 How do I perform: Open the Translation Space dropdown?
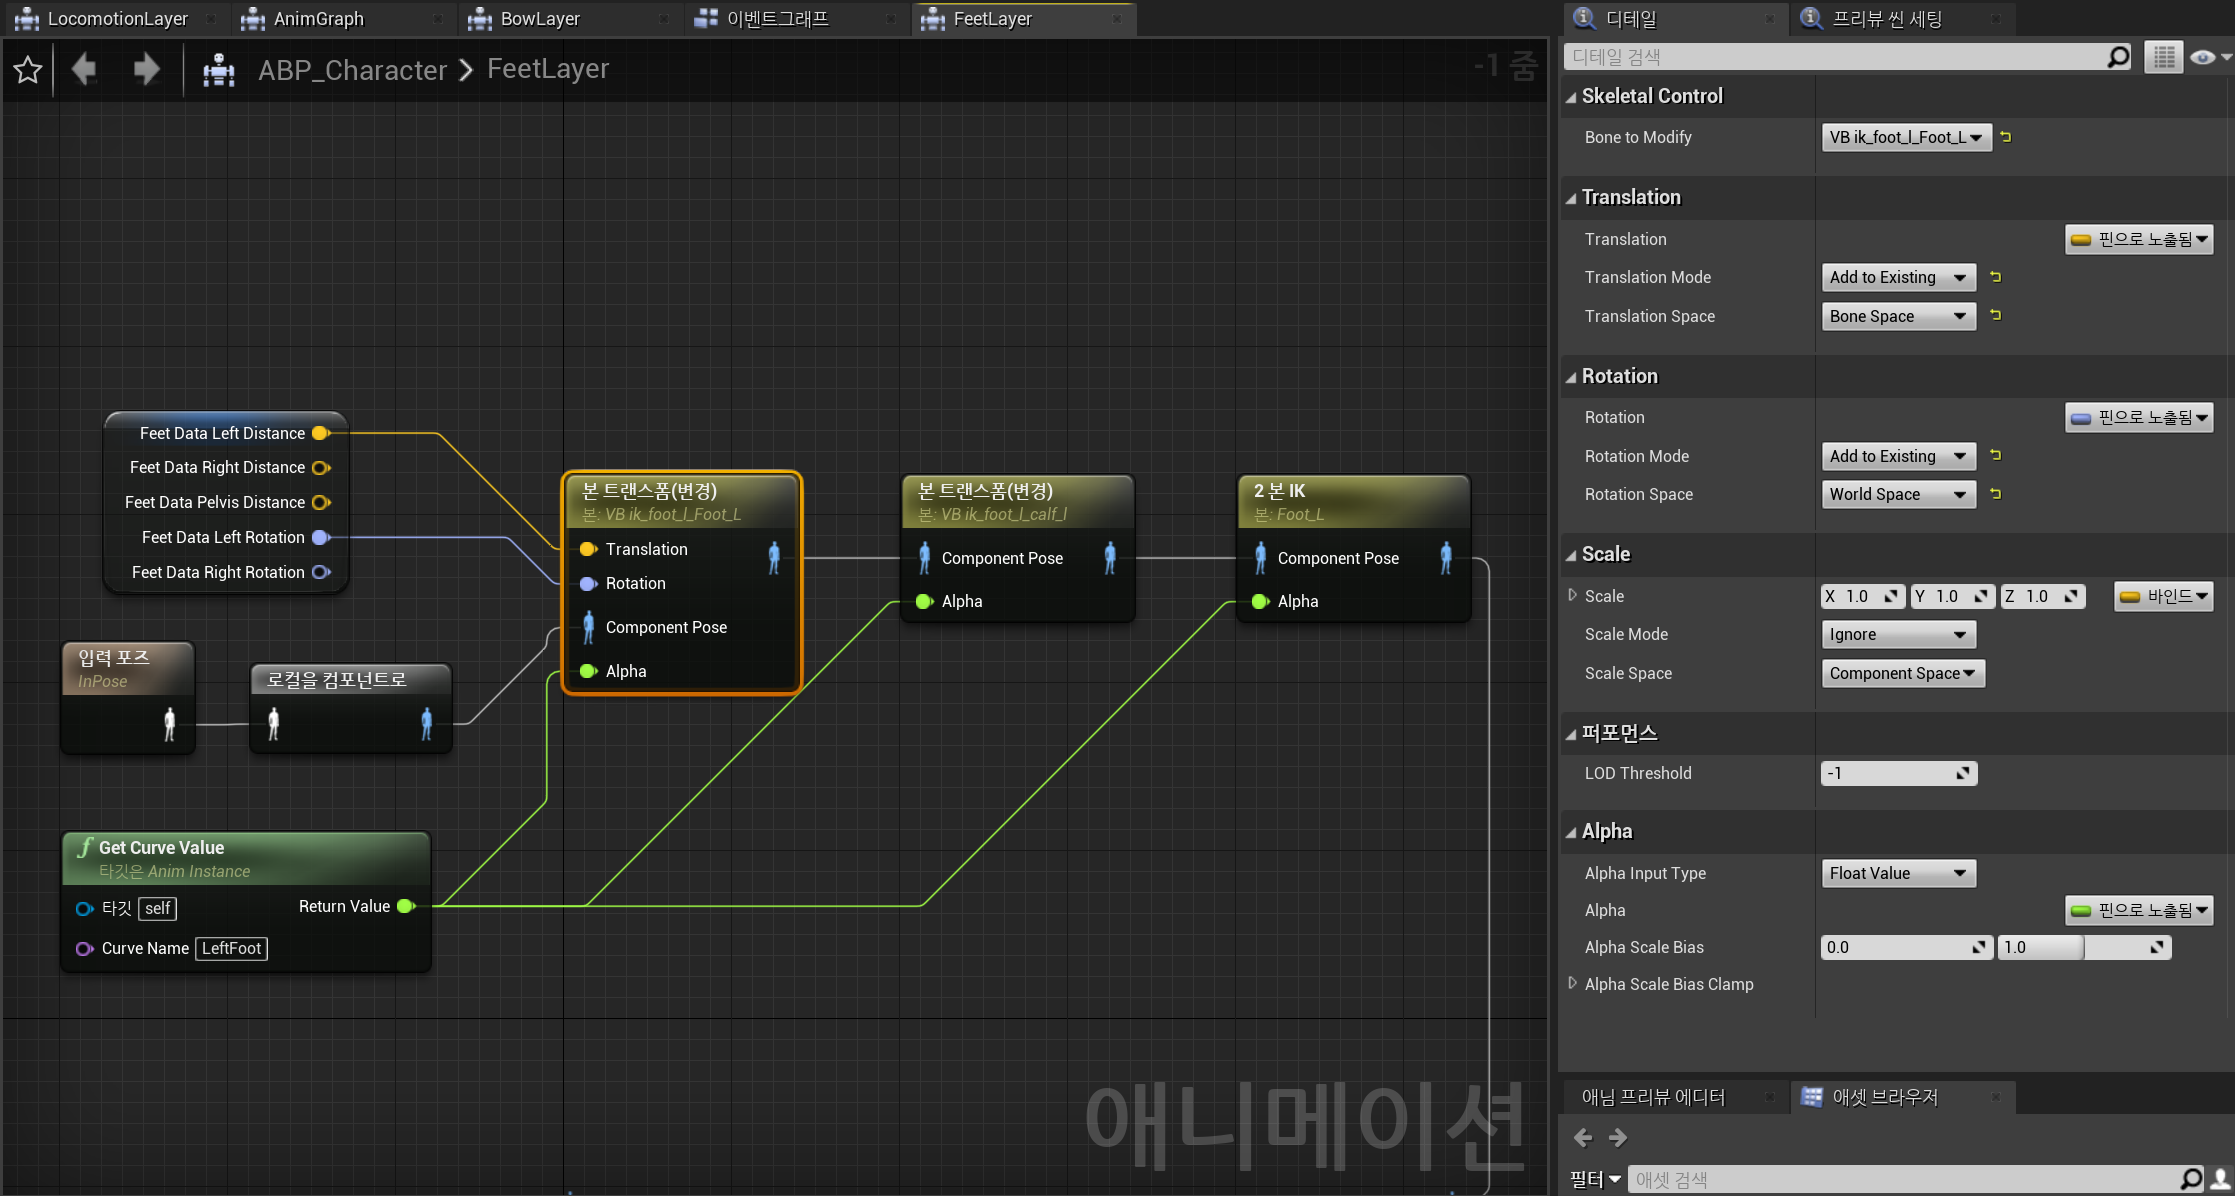coord(1897,316)
